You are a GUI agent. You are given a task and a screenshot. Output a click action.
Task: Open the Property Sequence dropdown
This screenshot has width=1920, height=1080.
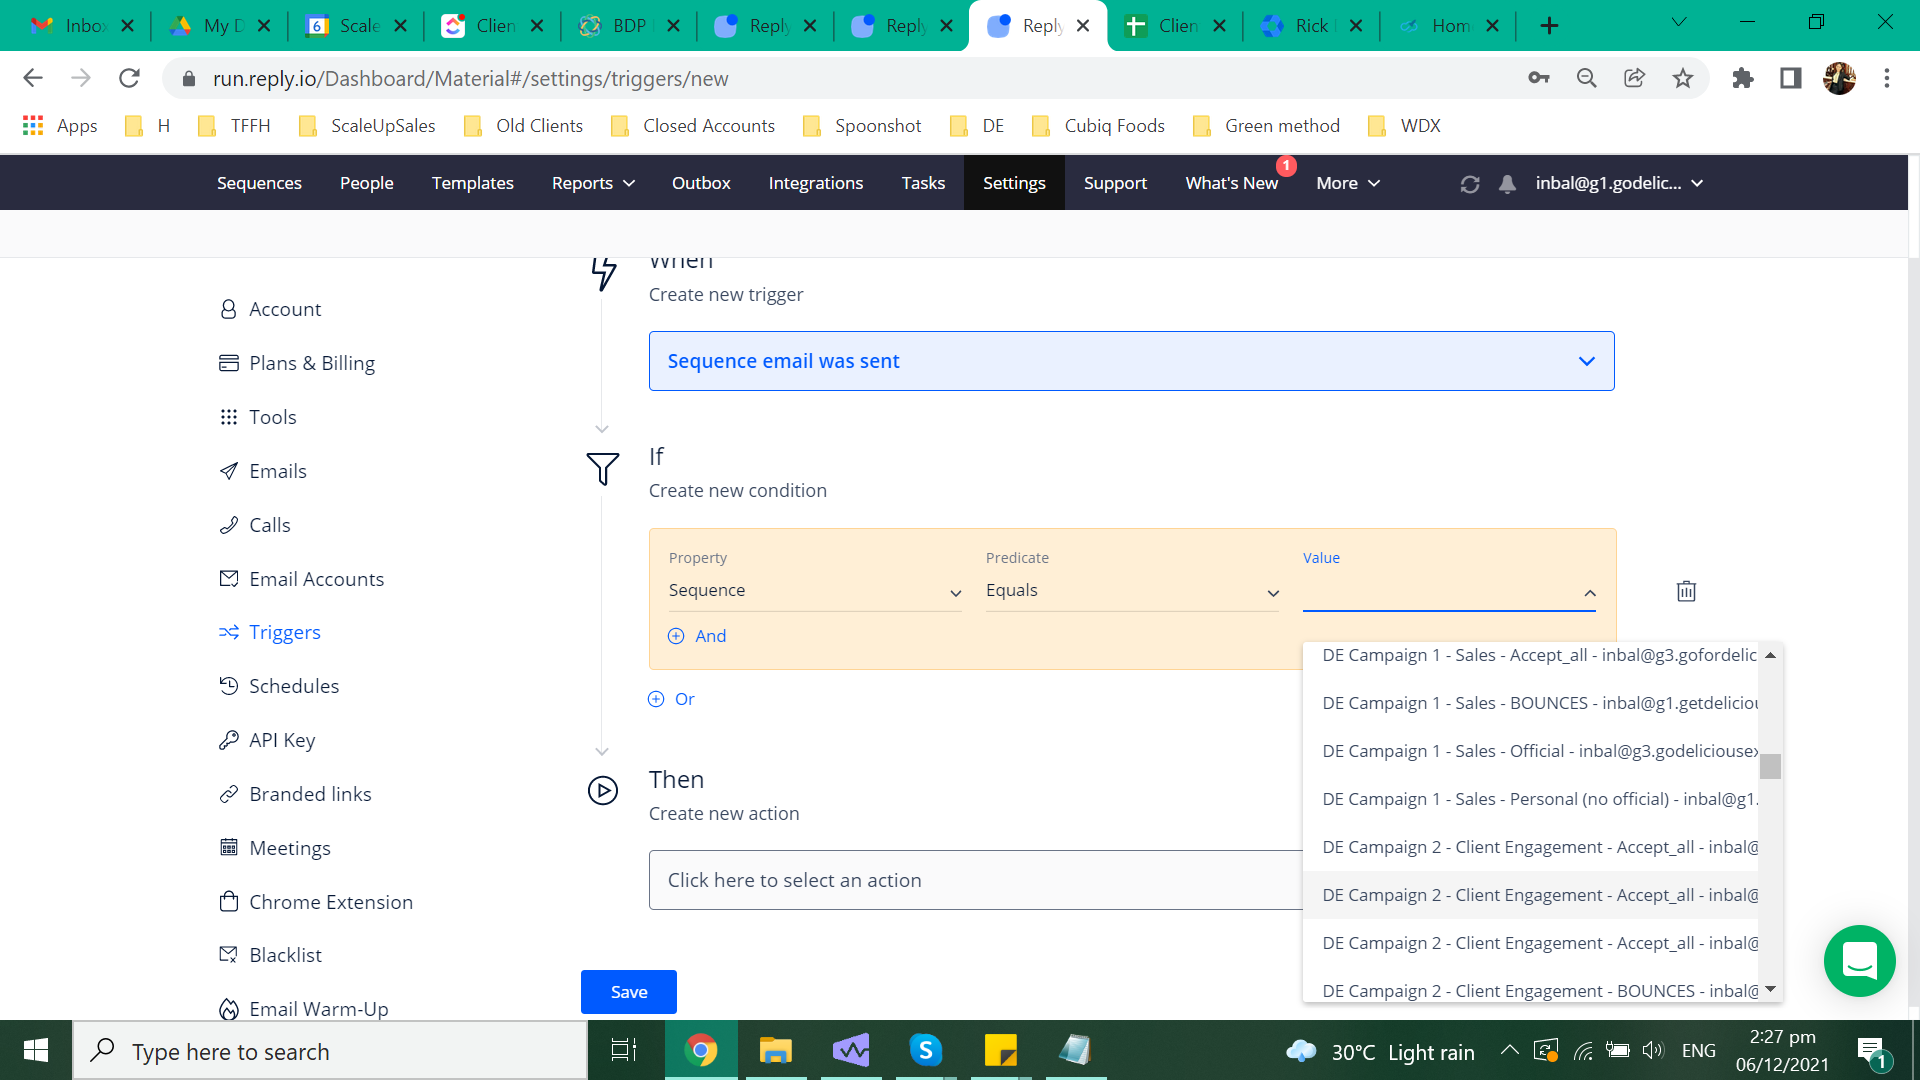point(815,591)
